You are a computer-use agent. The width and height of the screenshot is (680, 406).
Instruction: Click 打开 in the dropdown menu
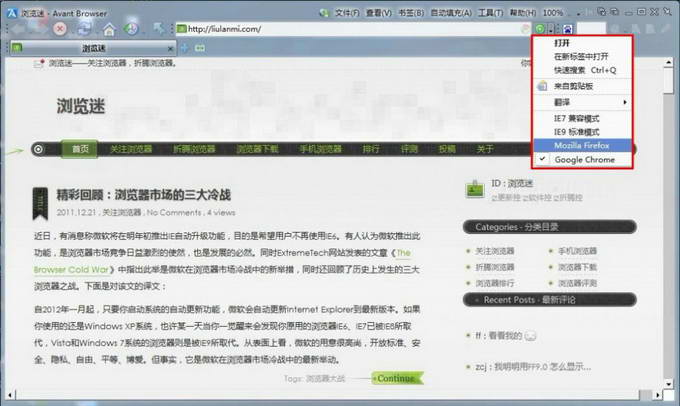coord(582,43)
